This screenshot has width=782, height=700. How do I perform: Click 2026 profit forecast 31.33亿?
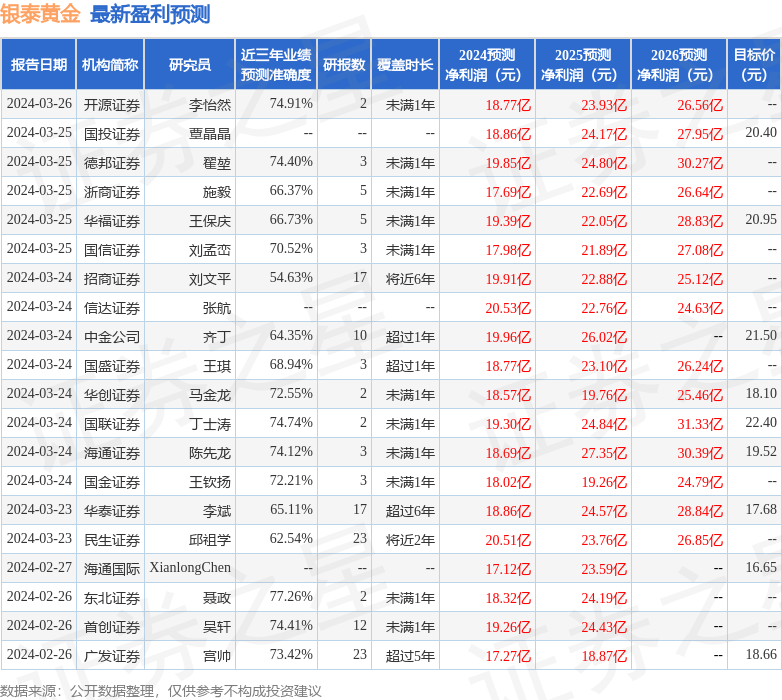[700, 423]
